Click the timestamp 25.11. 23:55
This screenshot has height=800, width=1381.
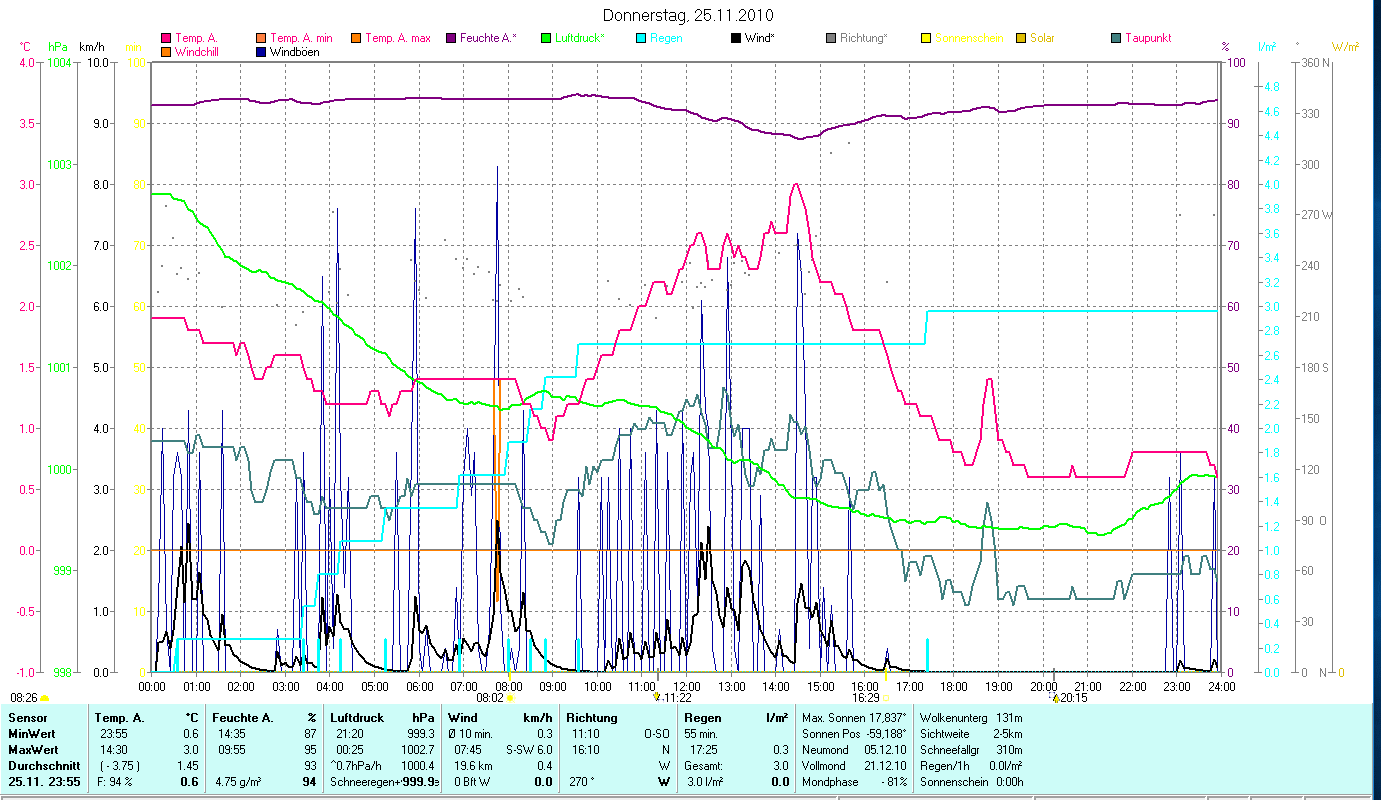tap(46, 782)
